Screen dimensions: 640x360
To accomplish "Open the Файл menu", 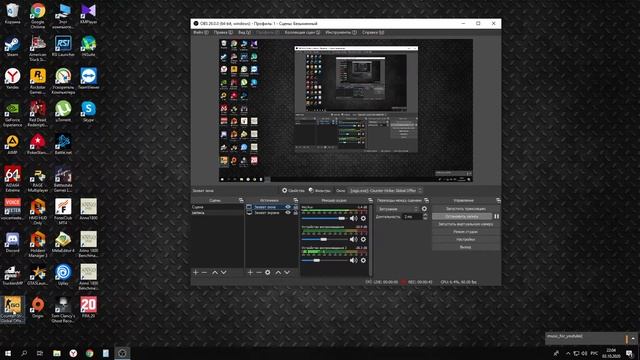I will pos(200,32).
